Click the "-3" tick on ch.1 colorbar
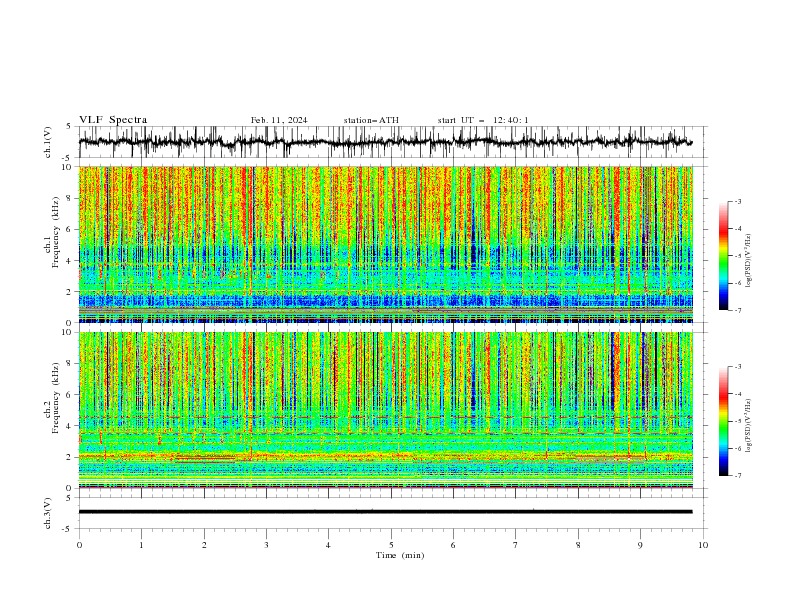Viewport: 792px width, 612px height. click(x=738, y=201)
